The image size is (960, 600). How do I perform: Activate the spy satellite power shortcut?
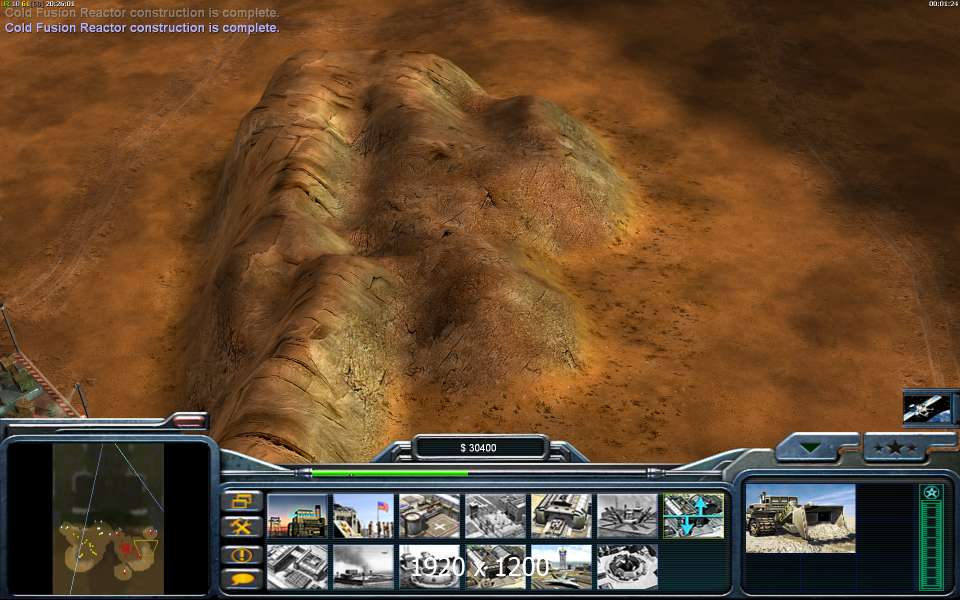[928, 408]
